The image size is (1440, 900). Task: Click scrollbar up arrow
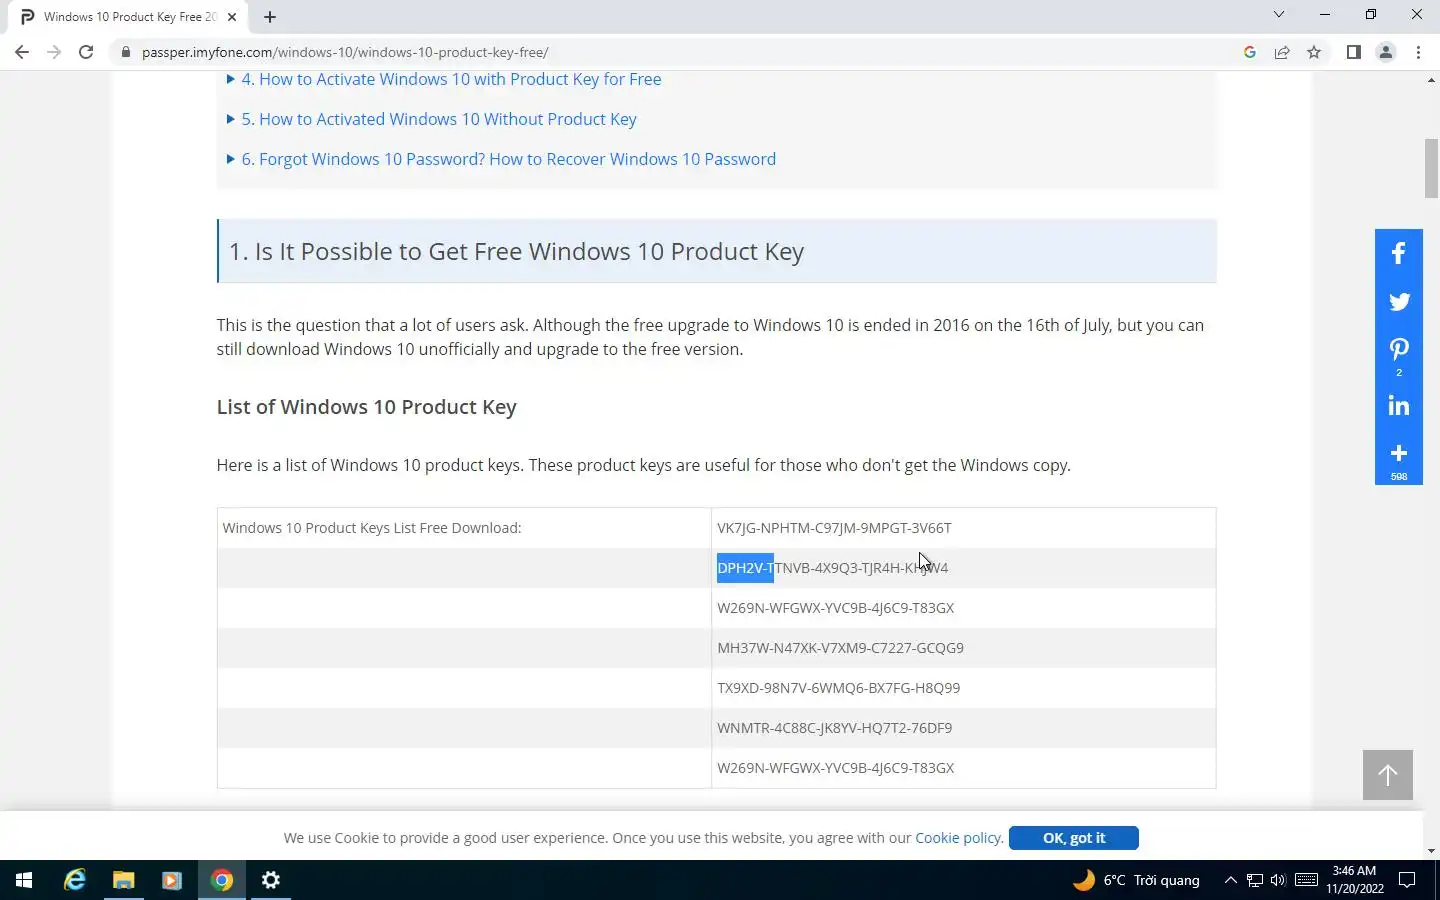(1431, 79)
